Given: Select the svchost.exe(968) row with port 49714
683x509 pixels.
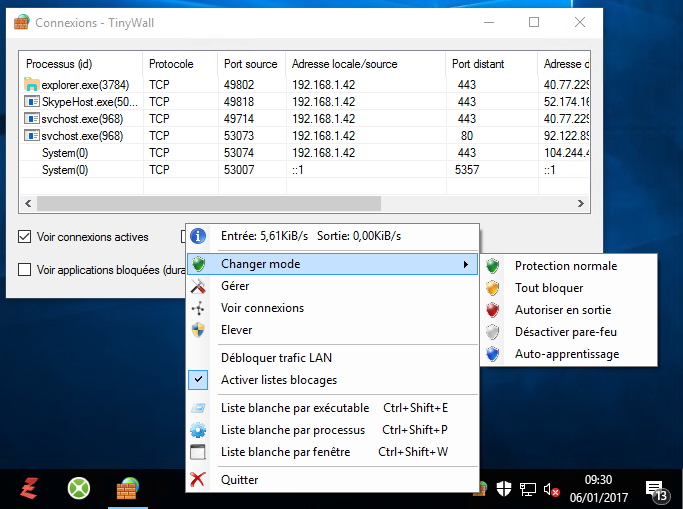Looking at the screenshot, I should tap(305, 118).
